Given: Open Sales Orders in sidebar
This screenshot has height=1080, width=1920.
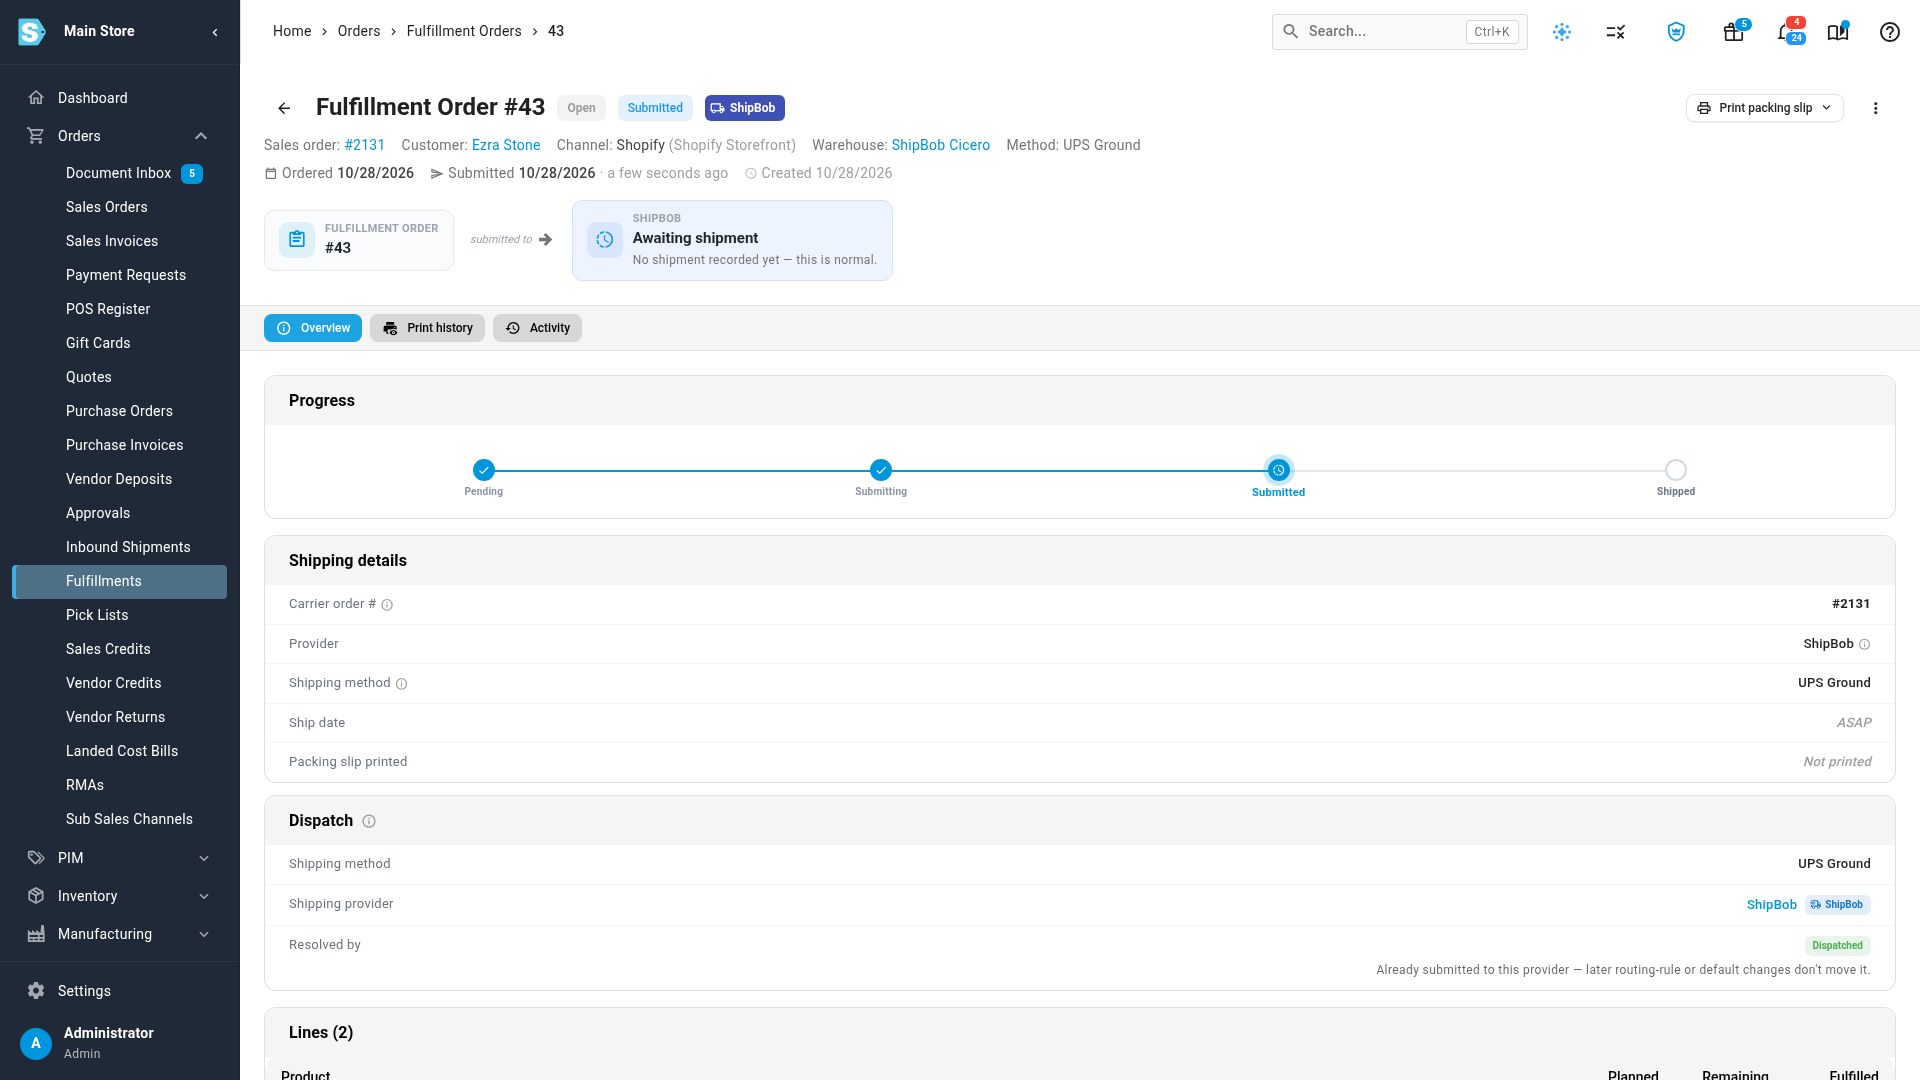Looking at the screenshot, I should [x=106, y=207].
